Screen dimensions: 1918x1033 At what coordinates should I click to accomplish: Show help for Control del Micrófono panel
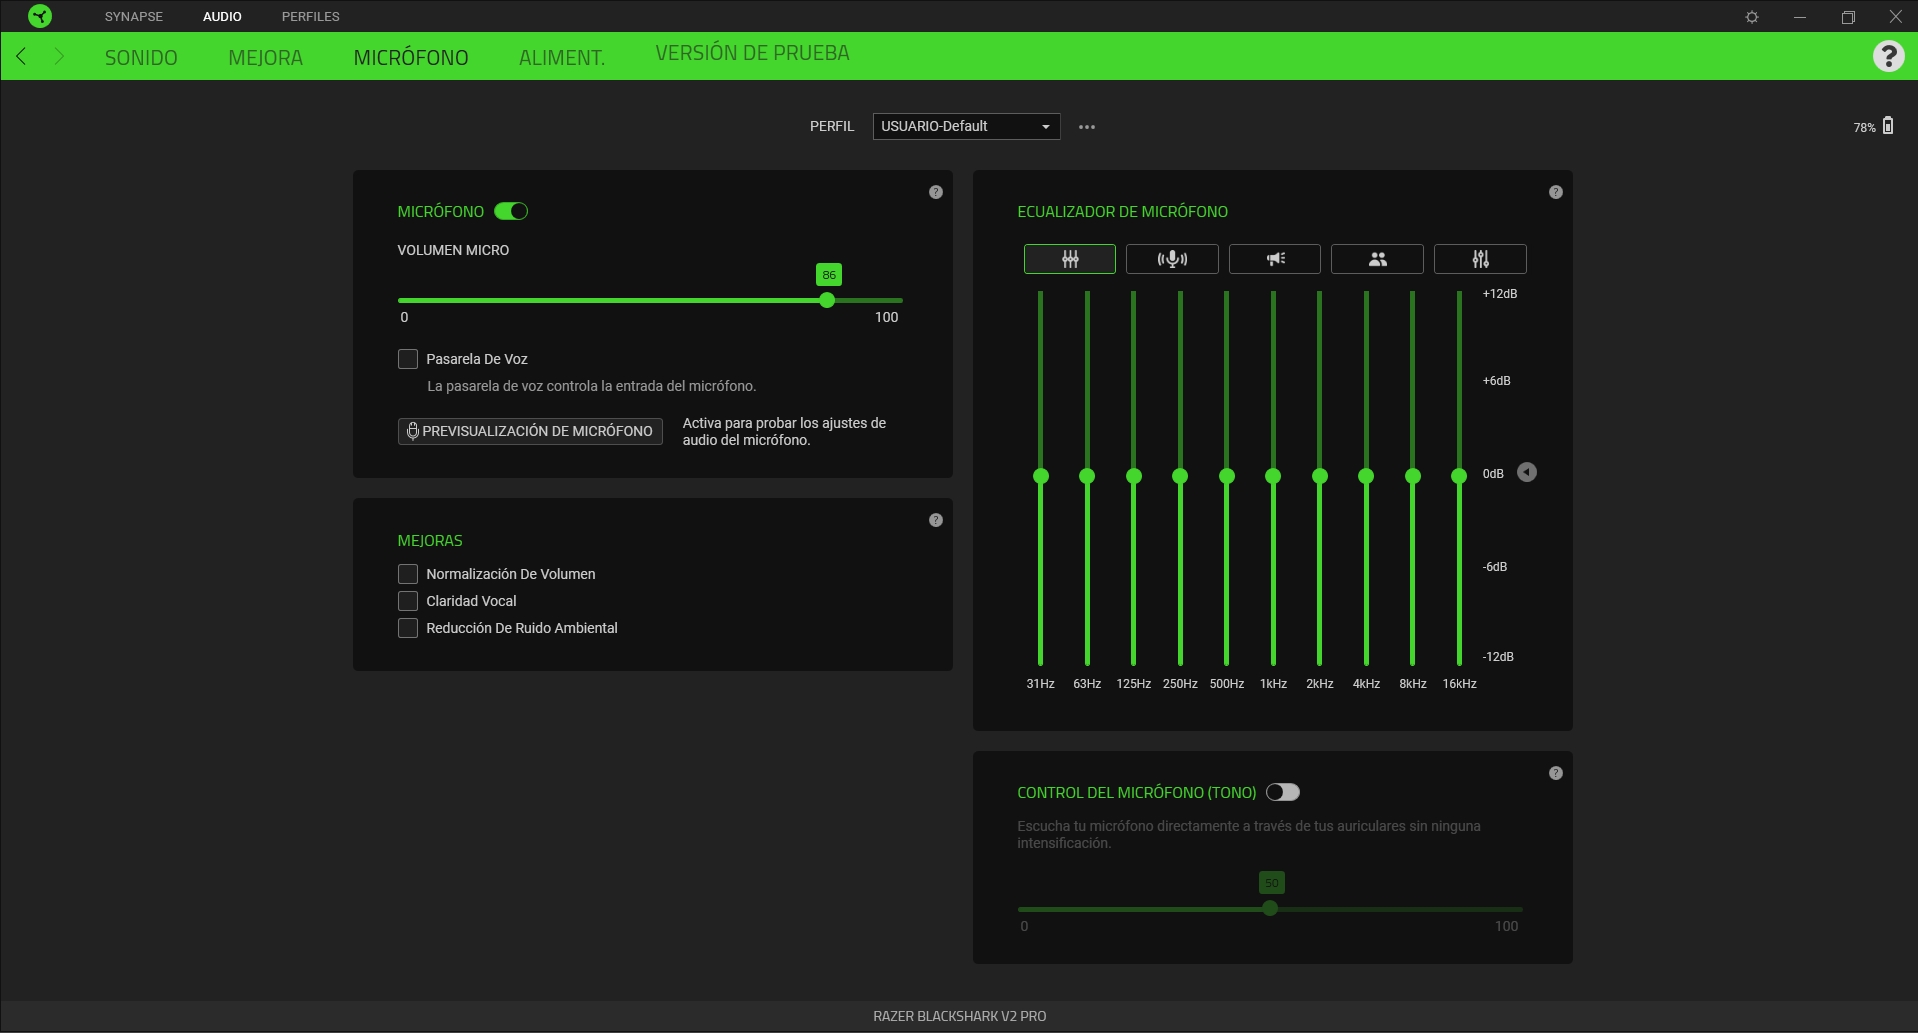point(1556,773)
